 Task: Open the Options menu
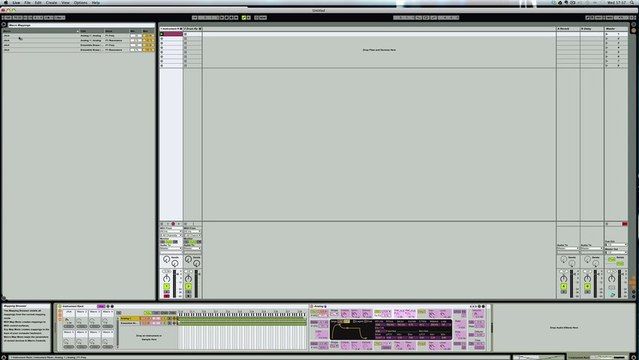click(80, 2)
